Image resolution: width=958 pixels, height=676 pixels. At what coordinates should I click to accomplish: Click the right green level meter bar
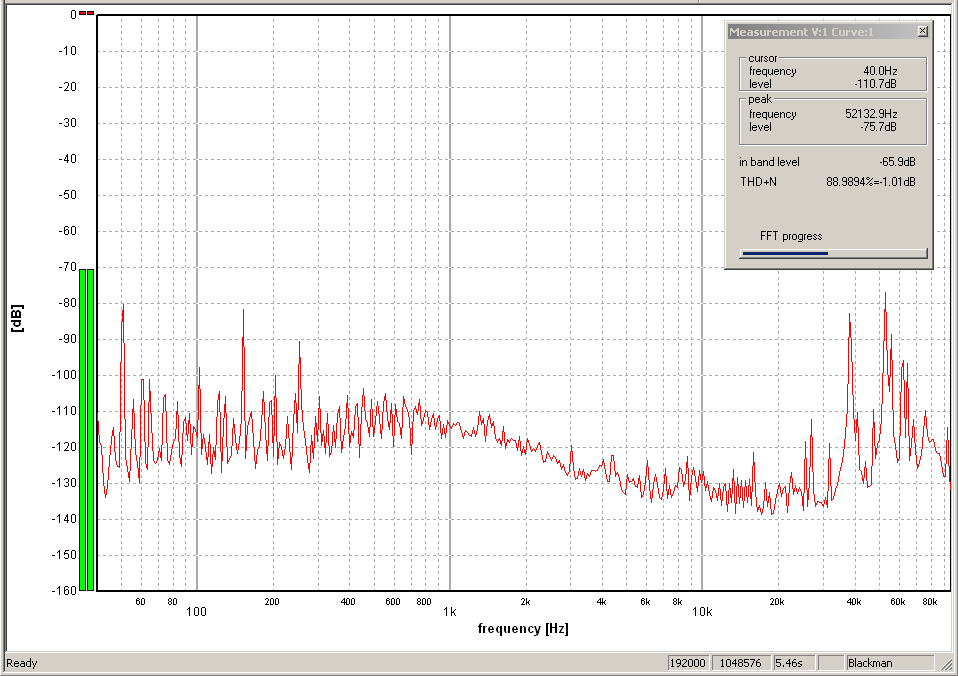[91, 428]
